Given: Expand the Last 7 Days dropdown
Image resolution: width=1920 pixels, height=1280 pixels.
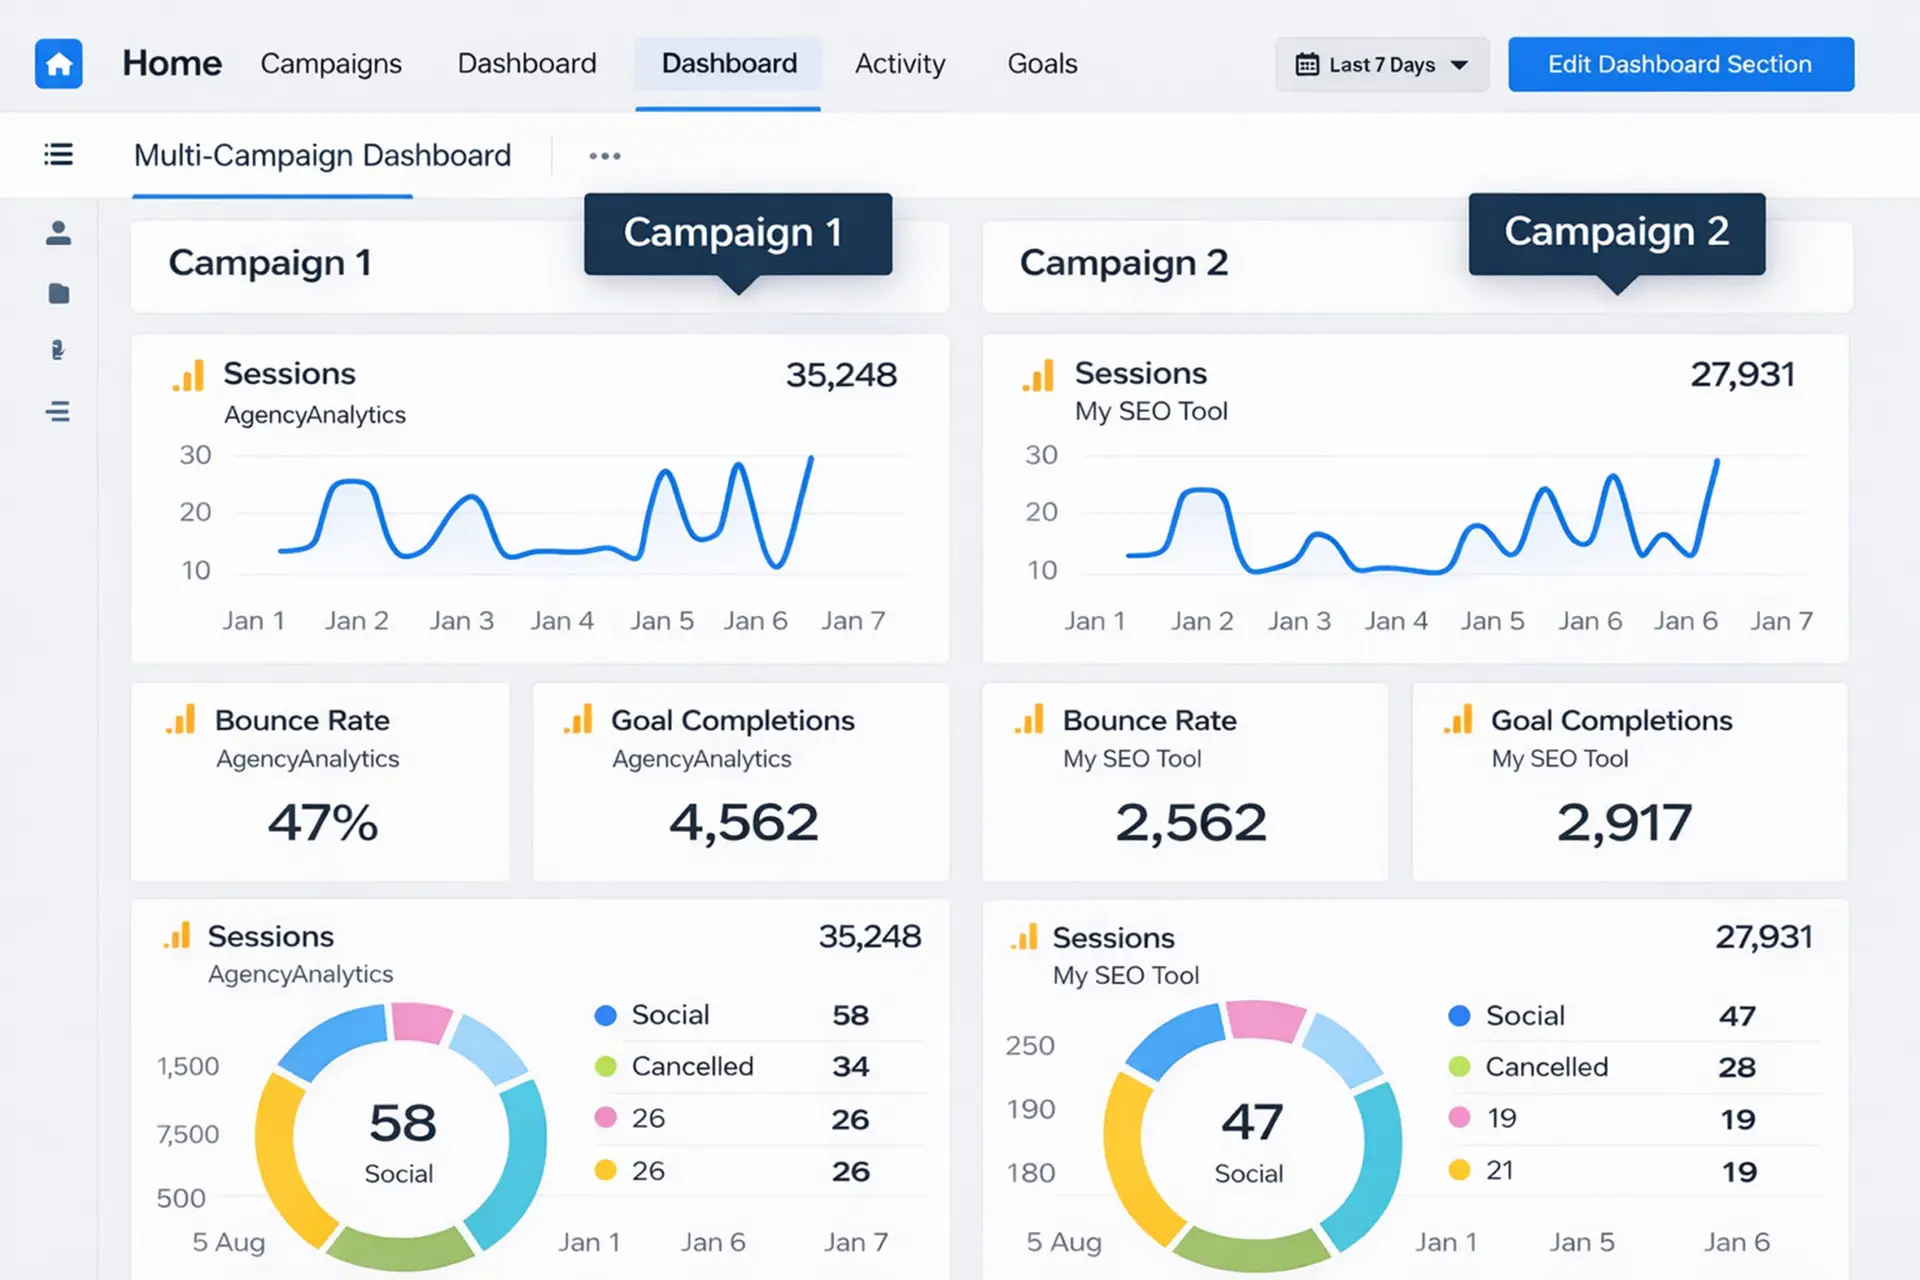Looking at the screenshot, I should point(1382,65).
